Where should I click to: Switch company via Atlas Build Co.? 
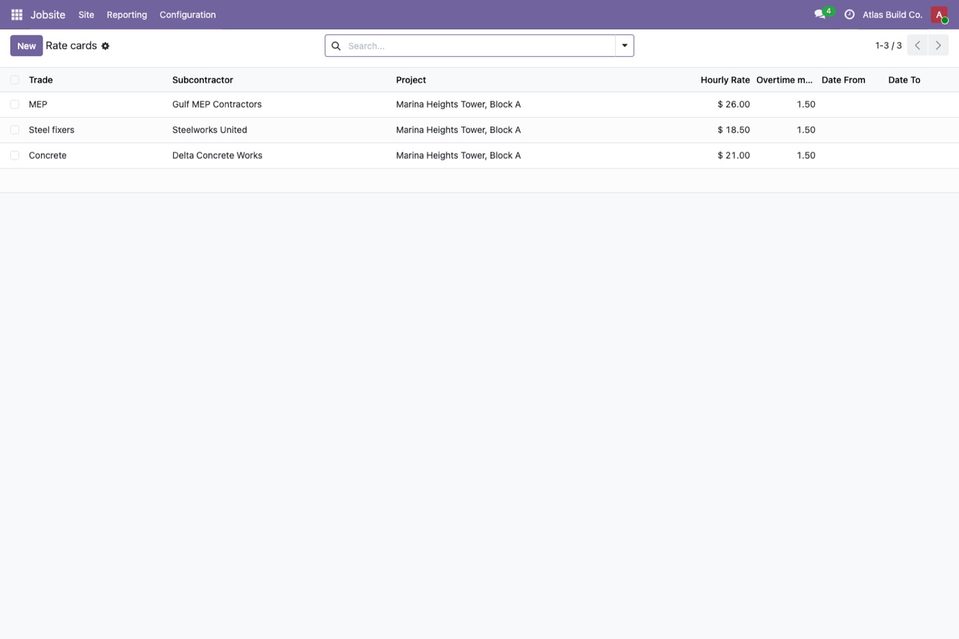pyautogui.click(x=892, y=15)
